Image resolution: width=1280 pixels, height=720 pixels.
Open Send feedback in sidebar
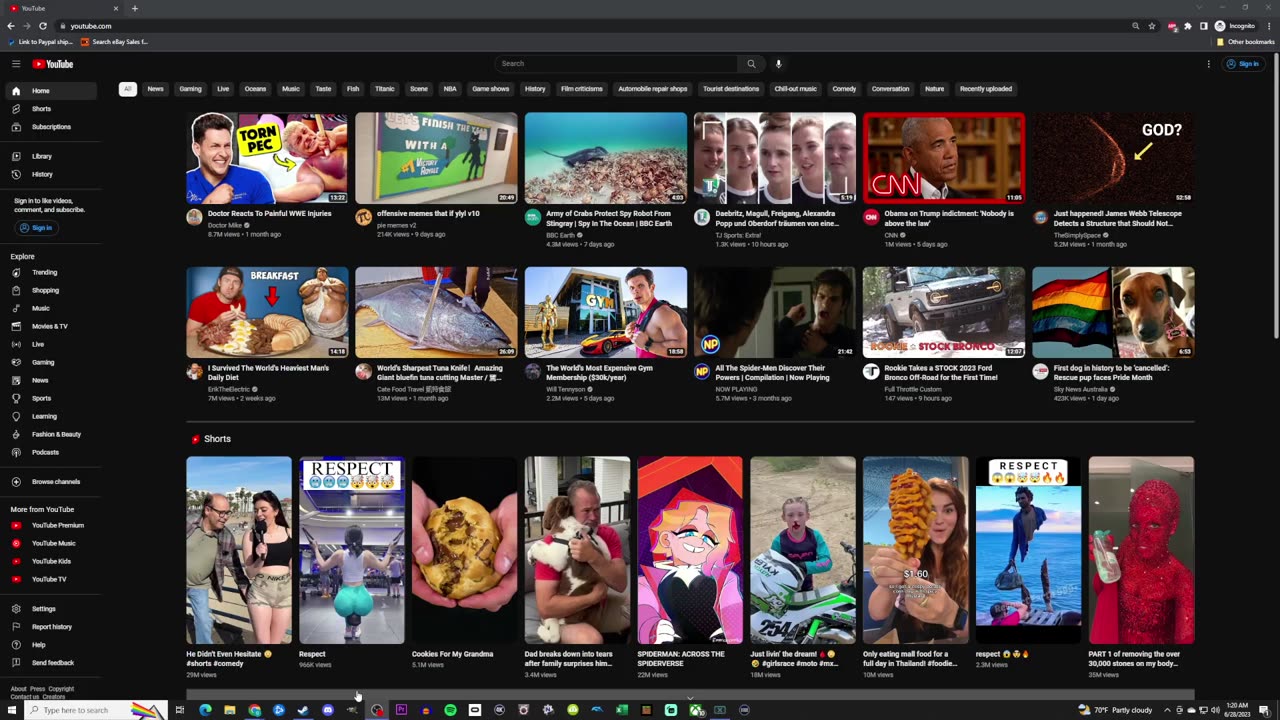pos(49,662)
